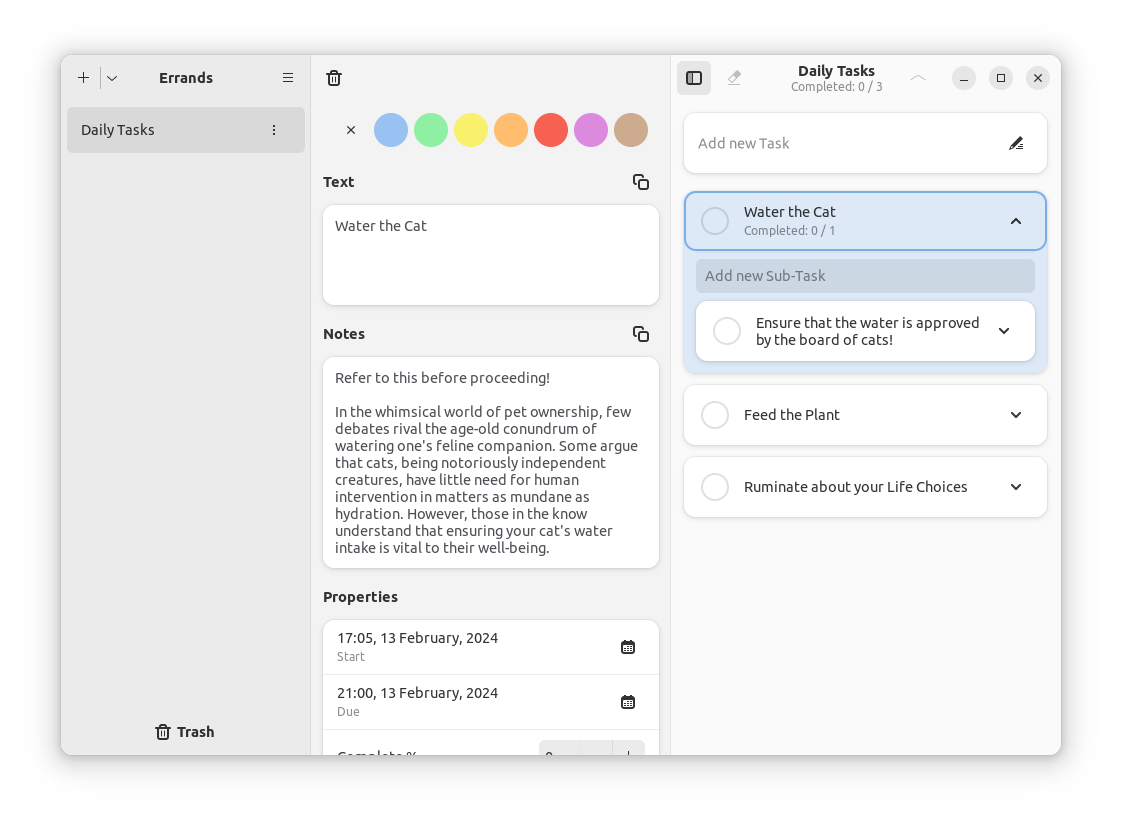Toggle the sidebar panel icon
The height and width of the screenshot is (822, 1122).
pos(694,77)
